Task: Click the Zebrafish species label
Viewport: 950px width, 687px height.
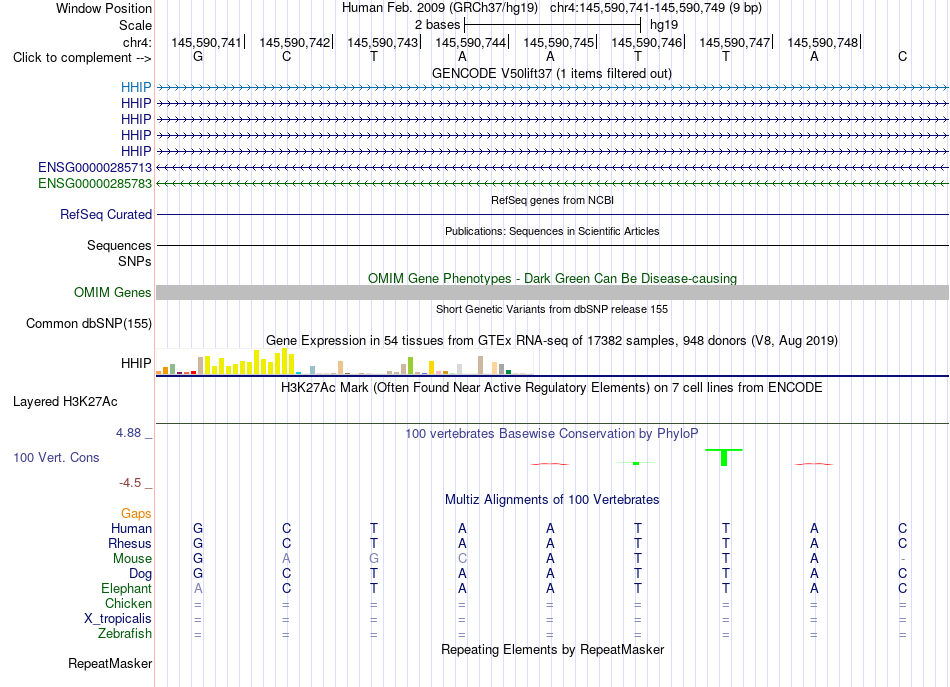Action: pyautogui.click(x=124, y=634)
